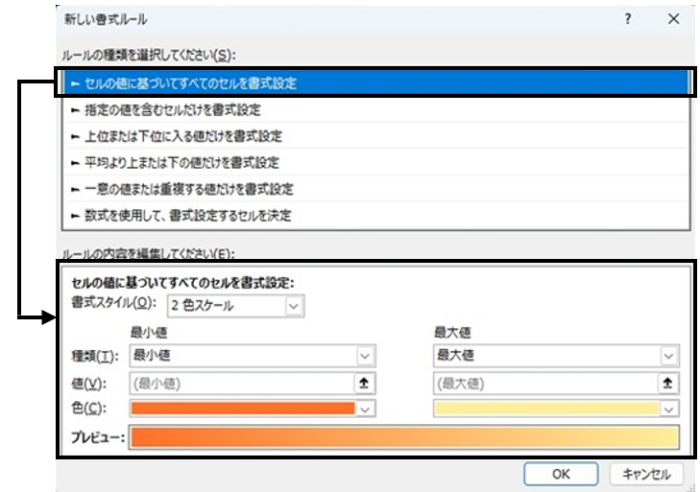Click the maximum 値 input field
Viewport: 700px width, 492px height.
click(545, 382)
